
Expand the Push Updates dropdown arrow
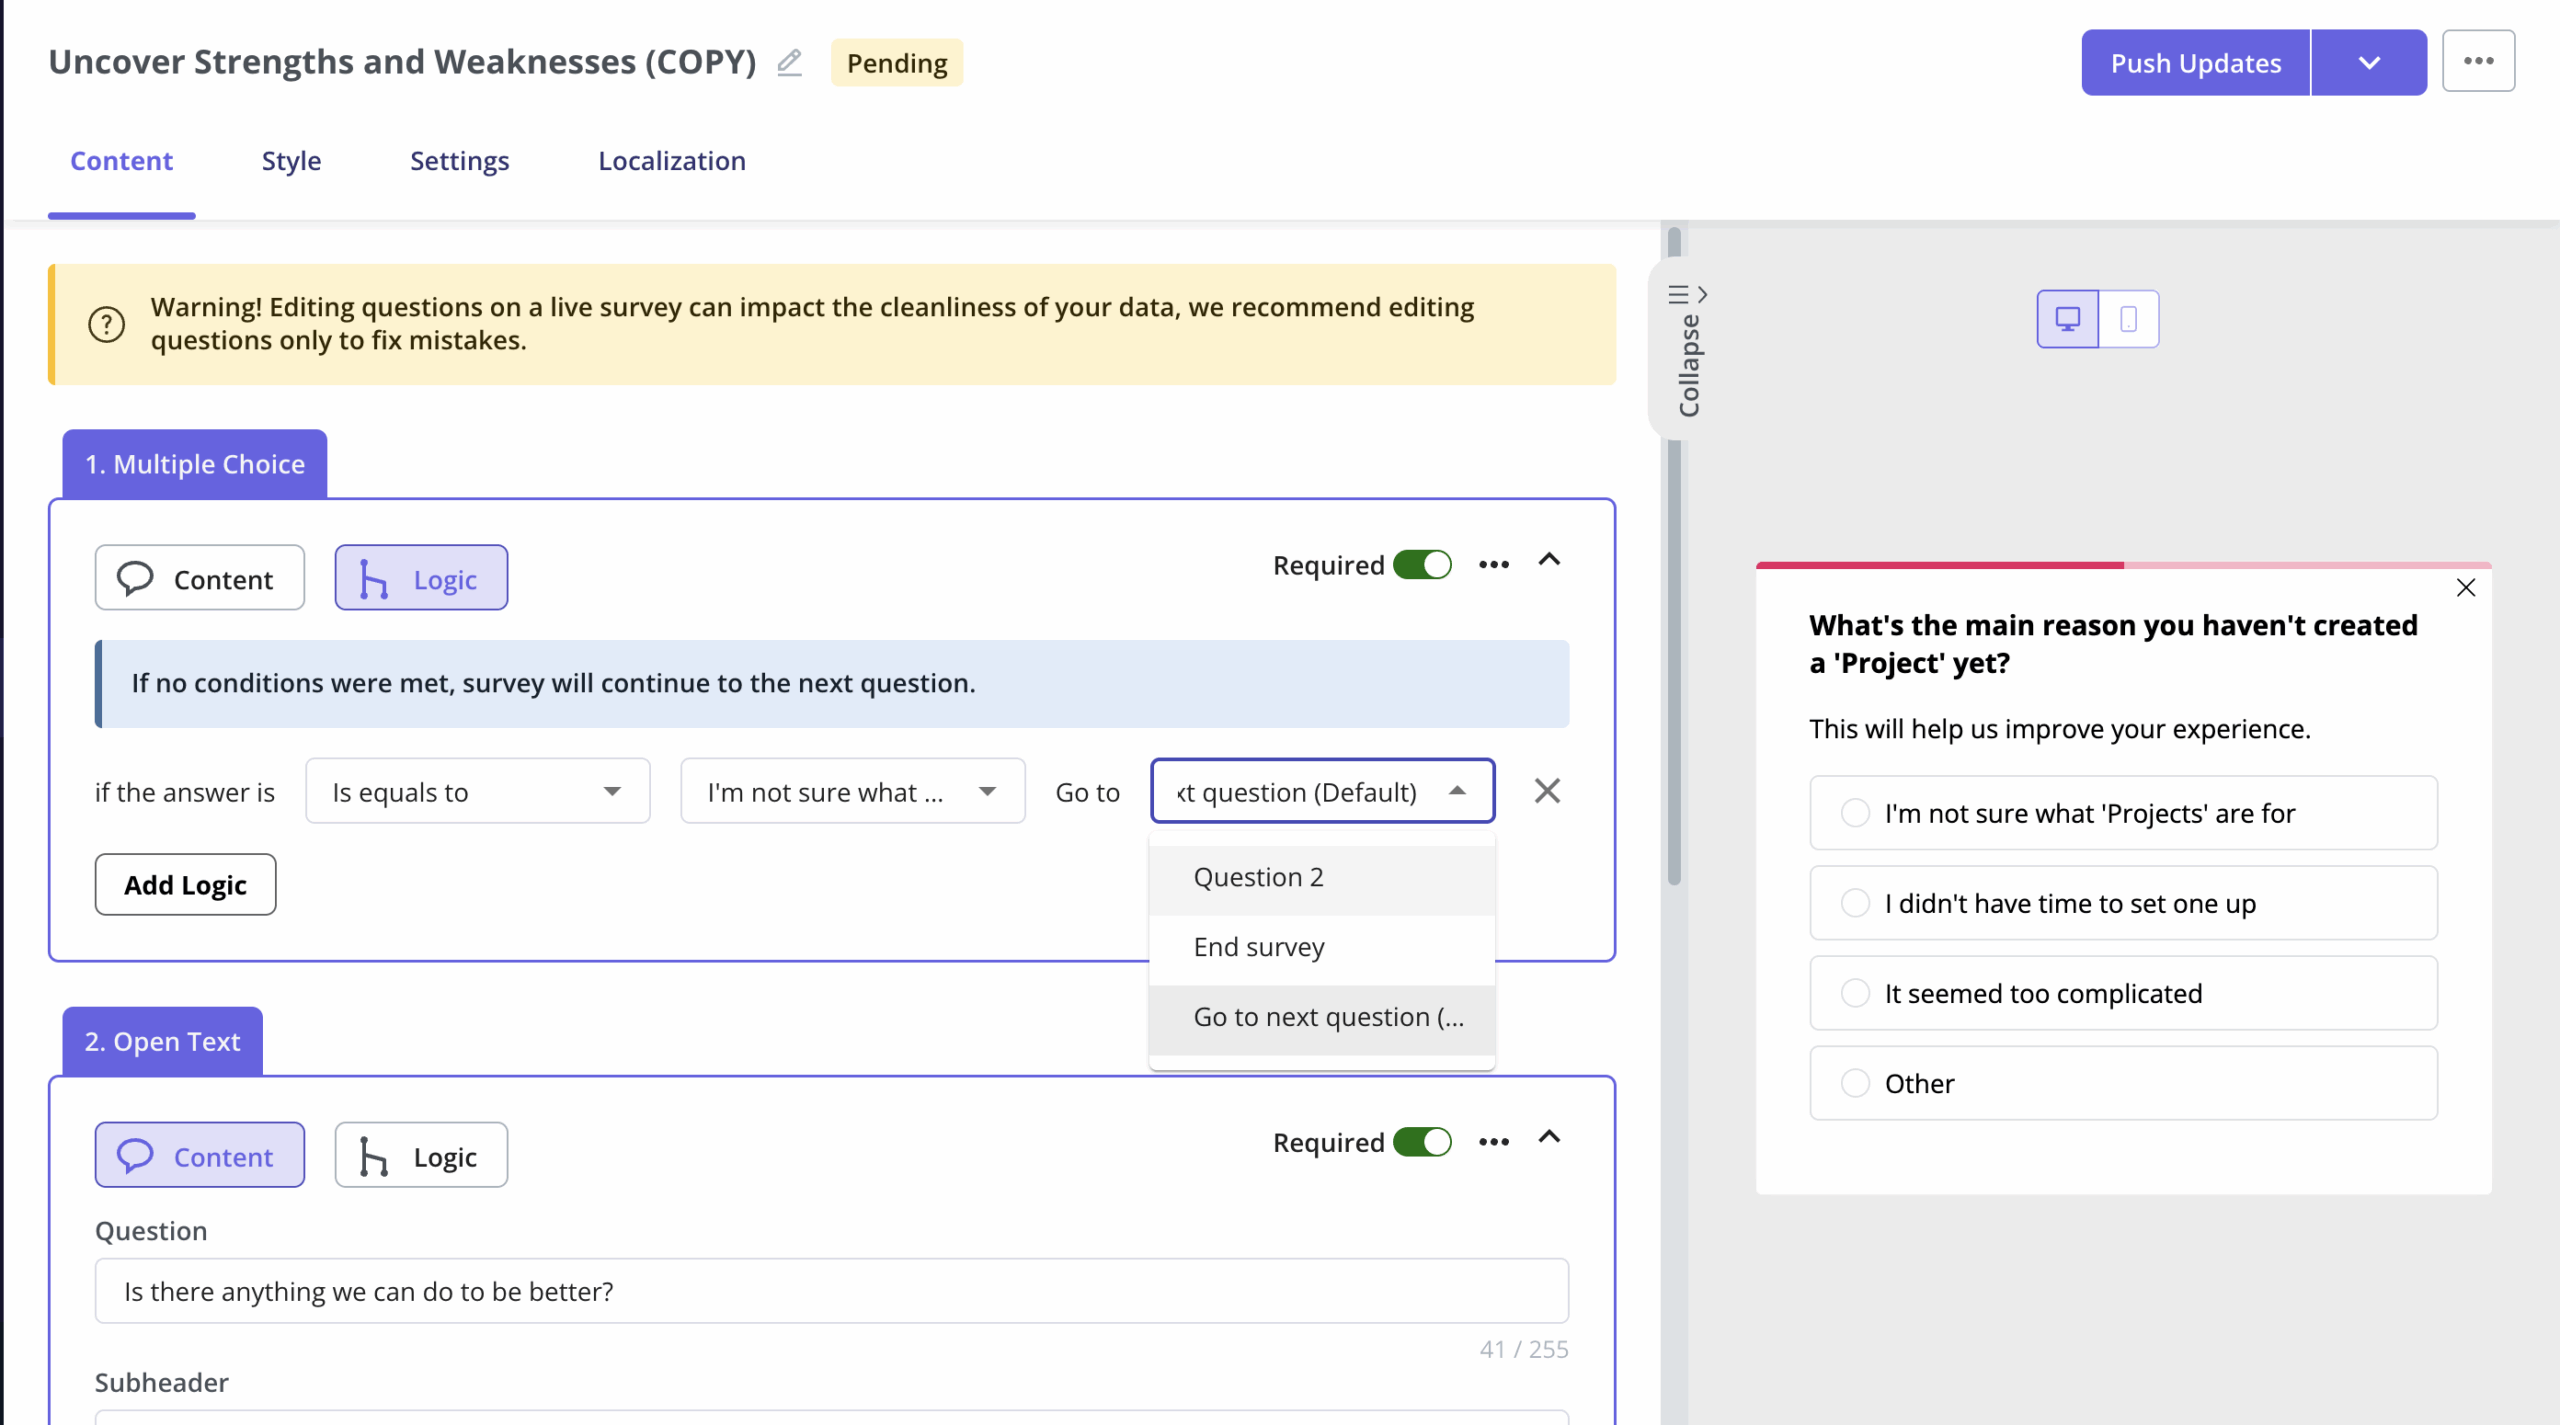tap(2368, 62)
